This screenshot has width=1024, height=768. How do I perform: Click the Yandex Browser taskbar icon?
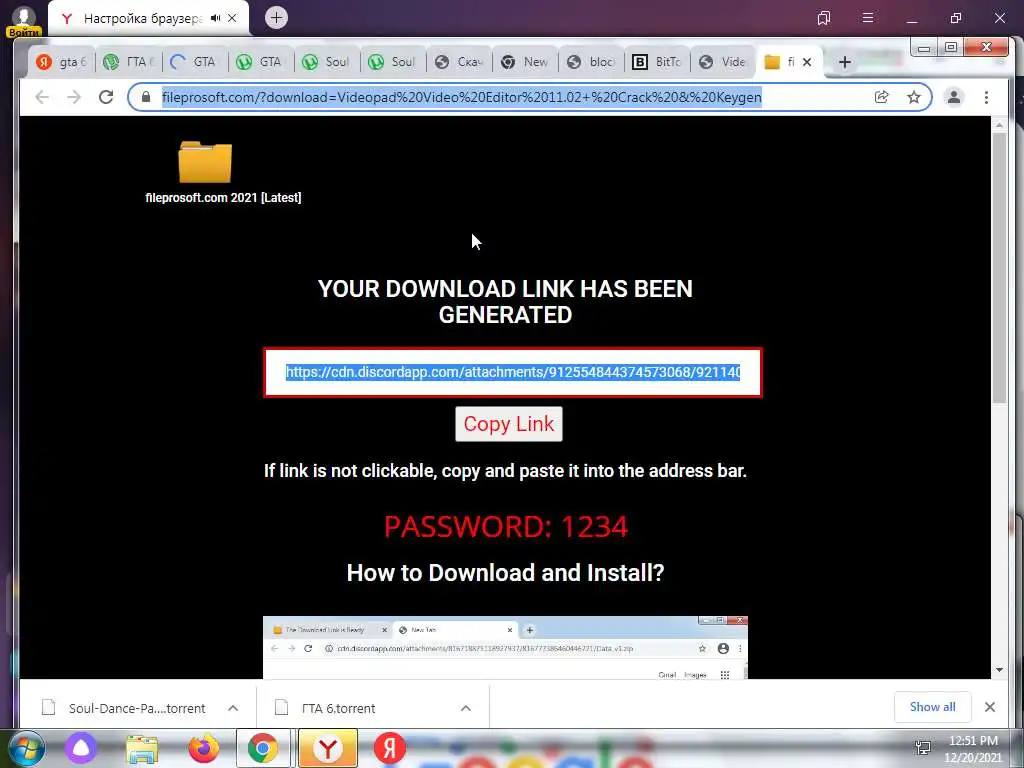[x=328, y=748]
